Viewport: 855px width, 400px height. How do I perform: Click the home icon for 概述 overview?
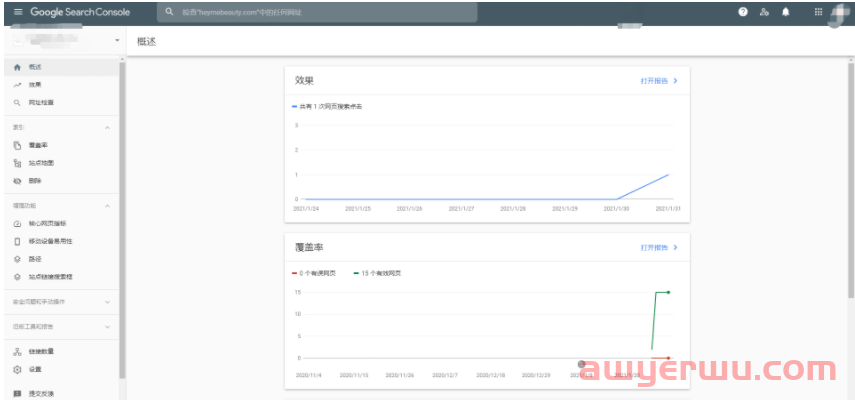tap(17, 67)
